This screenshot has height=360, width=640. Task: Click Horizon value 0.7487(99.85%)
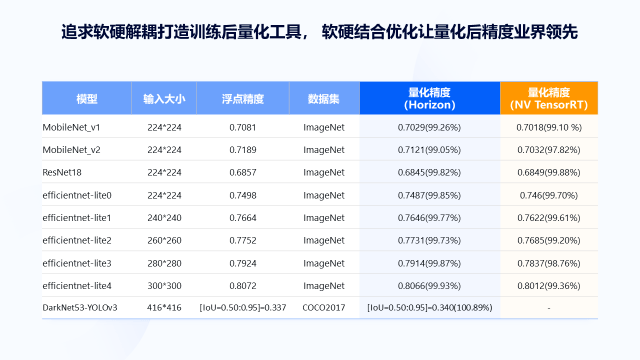[x=429, y=195]
